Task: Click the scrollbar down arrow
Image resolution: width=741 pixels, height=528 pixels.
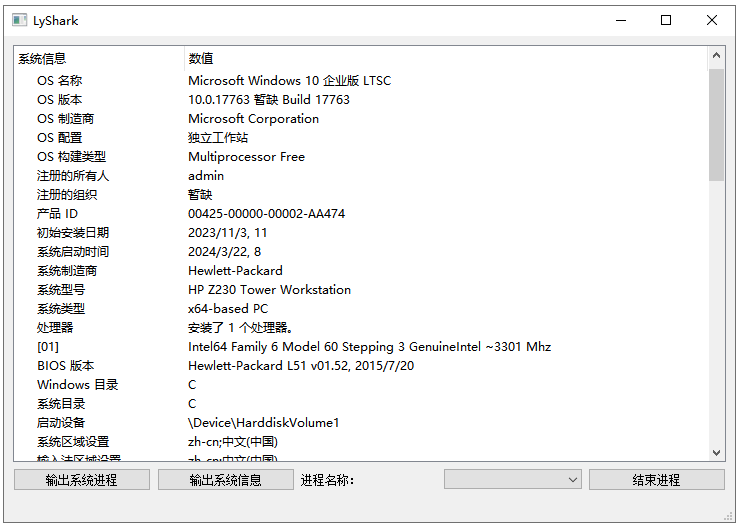Action: coord(716,453)
